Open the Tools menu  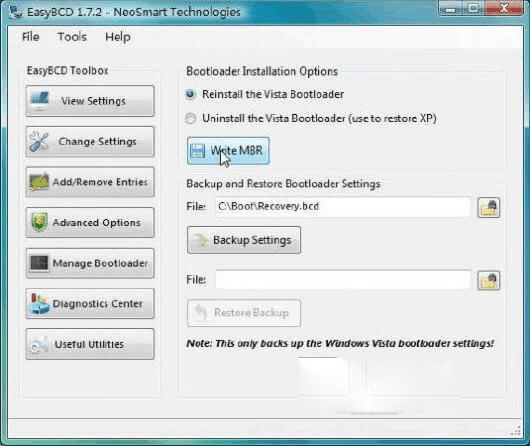[72, 37]
